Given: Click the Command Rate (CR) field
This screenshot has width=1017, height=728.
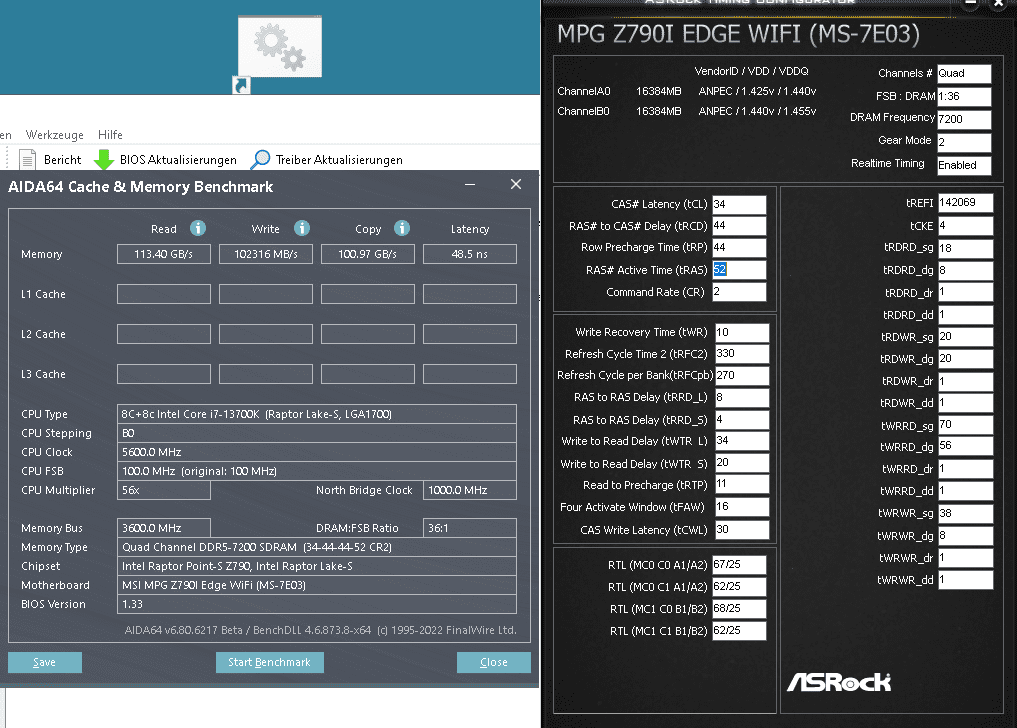Looking at the screenshot, I should click(x=739, y=291).
